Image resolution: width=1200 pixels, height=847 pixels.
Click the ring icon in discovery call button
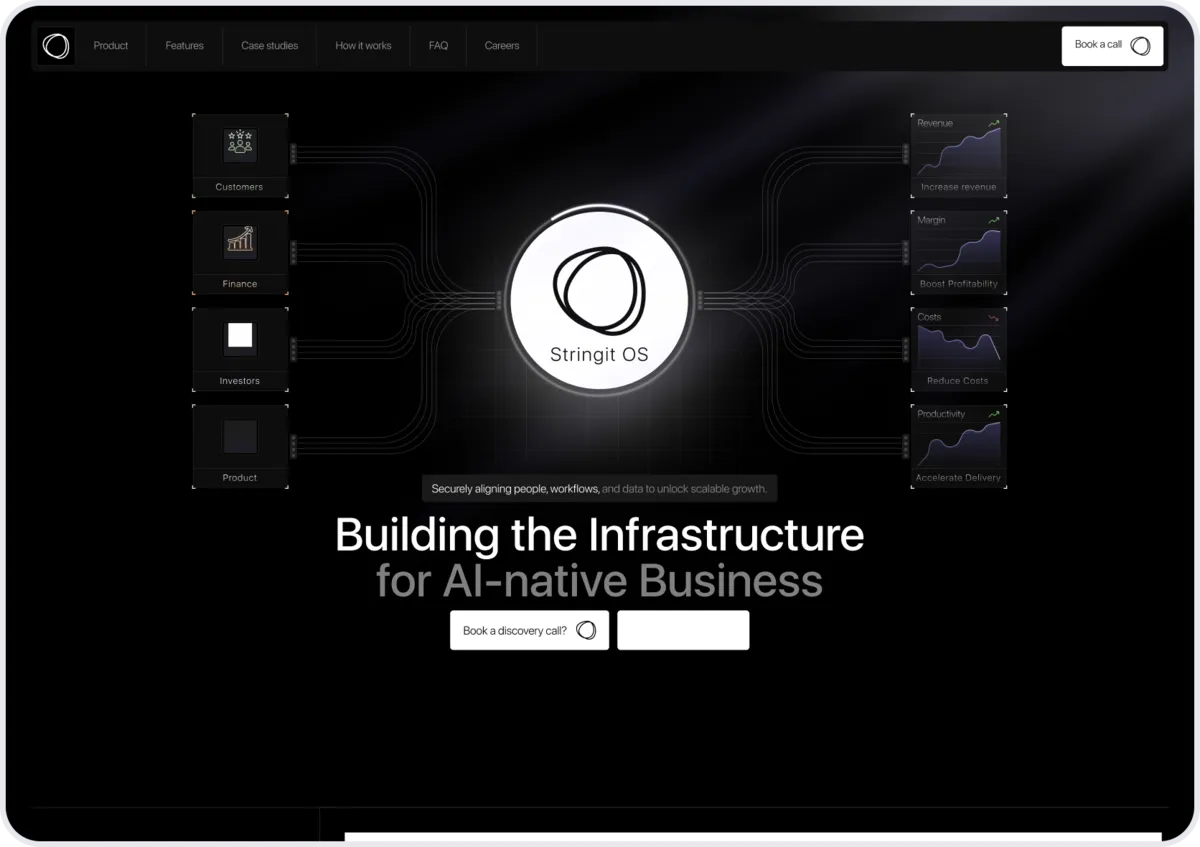coord(587,630)
